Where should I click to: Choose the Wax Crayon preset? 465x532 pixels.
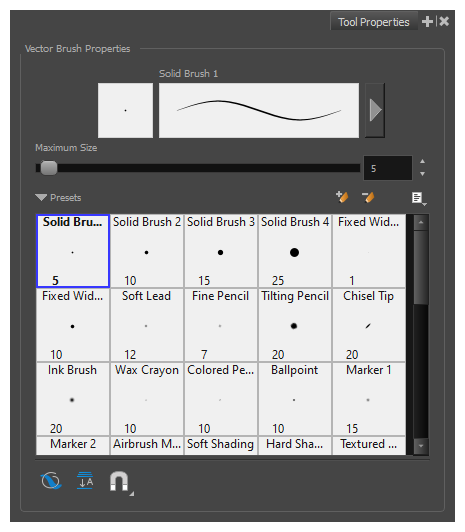click(147, 399)
